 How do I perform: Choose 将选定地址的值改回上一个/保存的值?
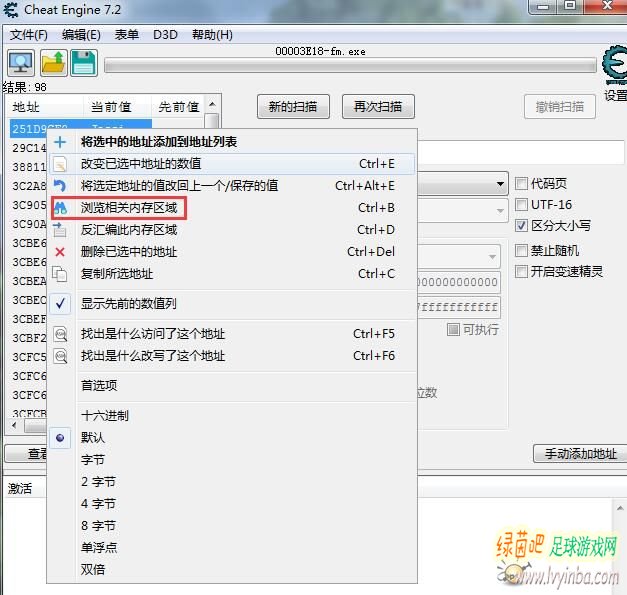[x=232, y=186]
